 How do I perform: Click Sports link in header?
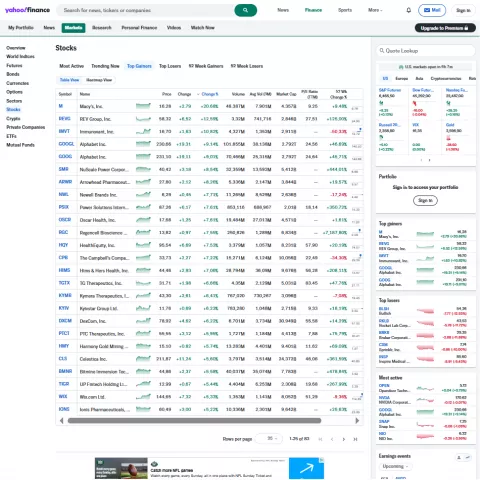pos(345,10)
